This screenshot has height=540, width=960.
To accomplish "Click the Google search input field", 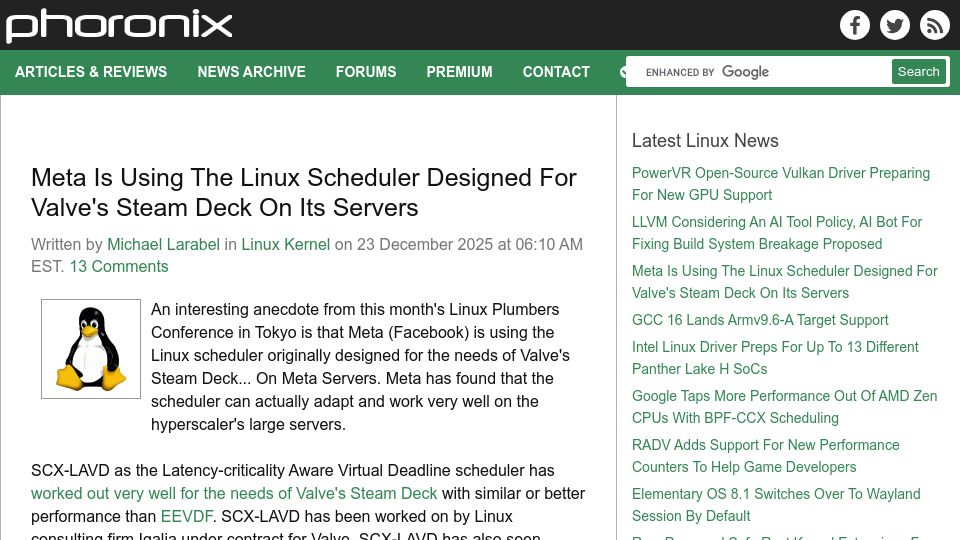I will (759, 72).
